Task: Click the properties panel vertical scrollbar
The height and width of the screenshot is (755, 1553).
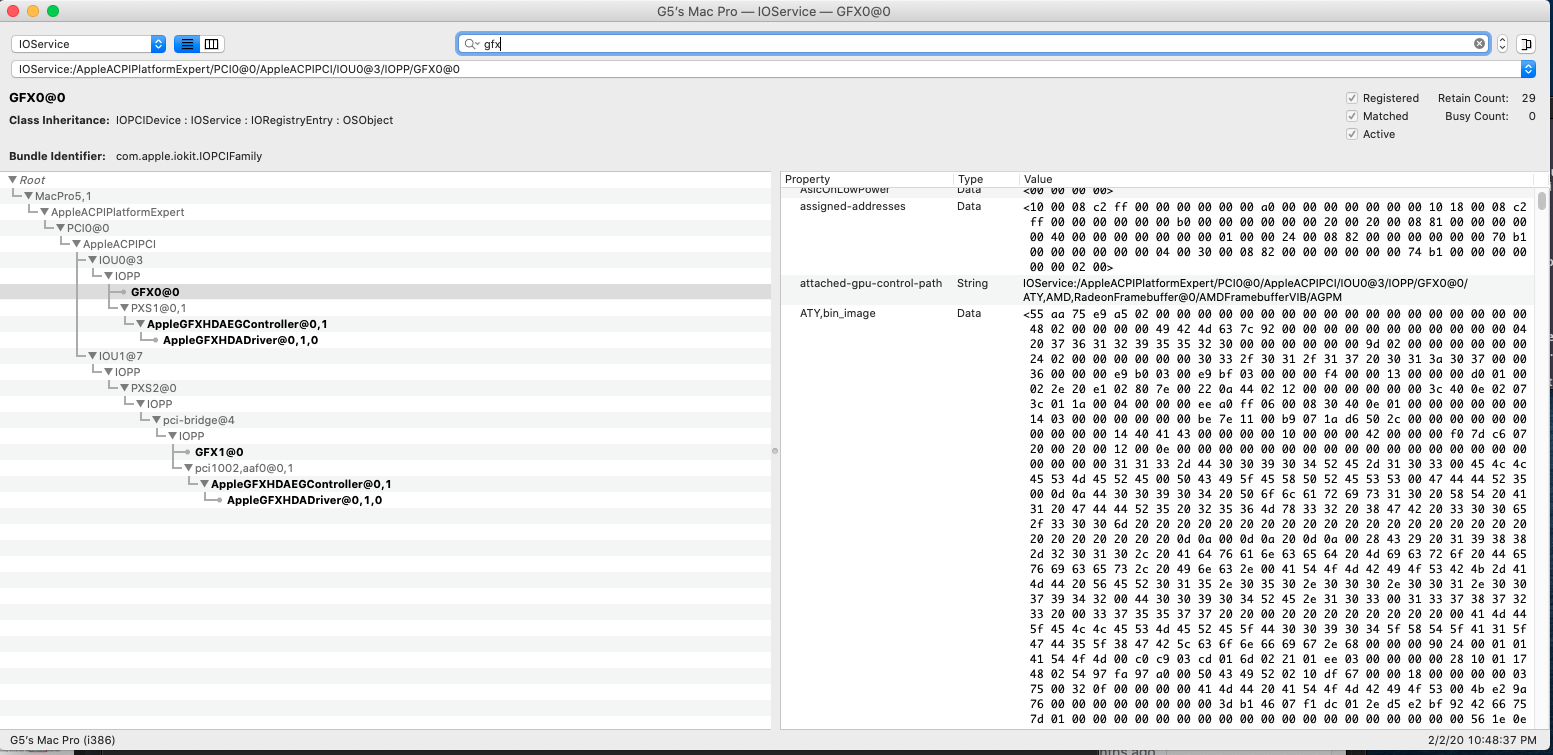Action: pos(1542,201)
